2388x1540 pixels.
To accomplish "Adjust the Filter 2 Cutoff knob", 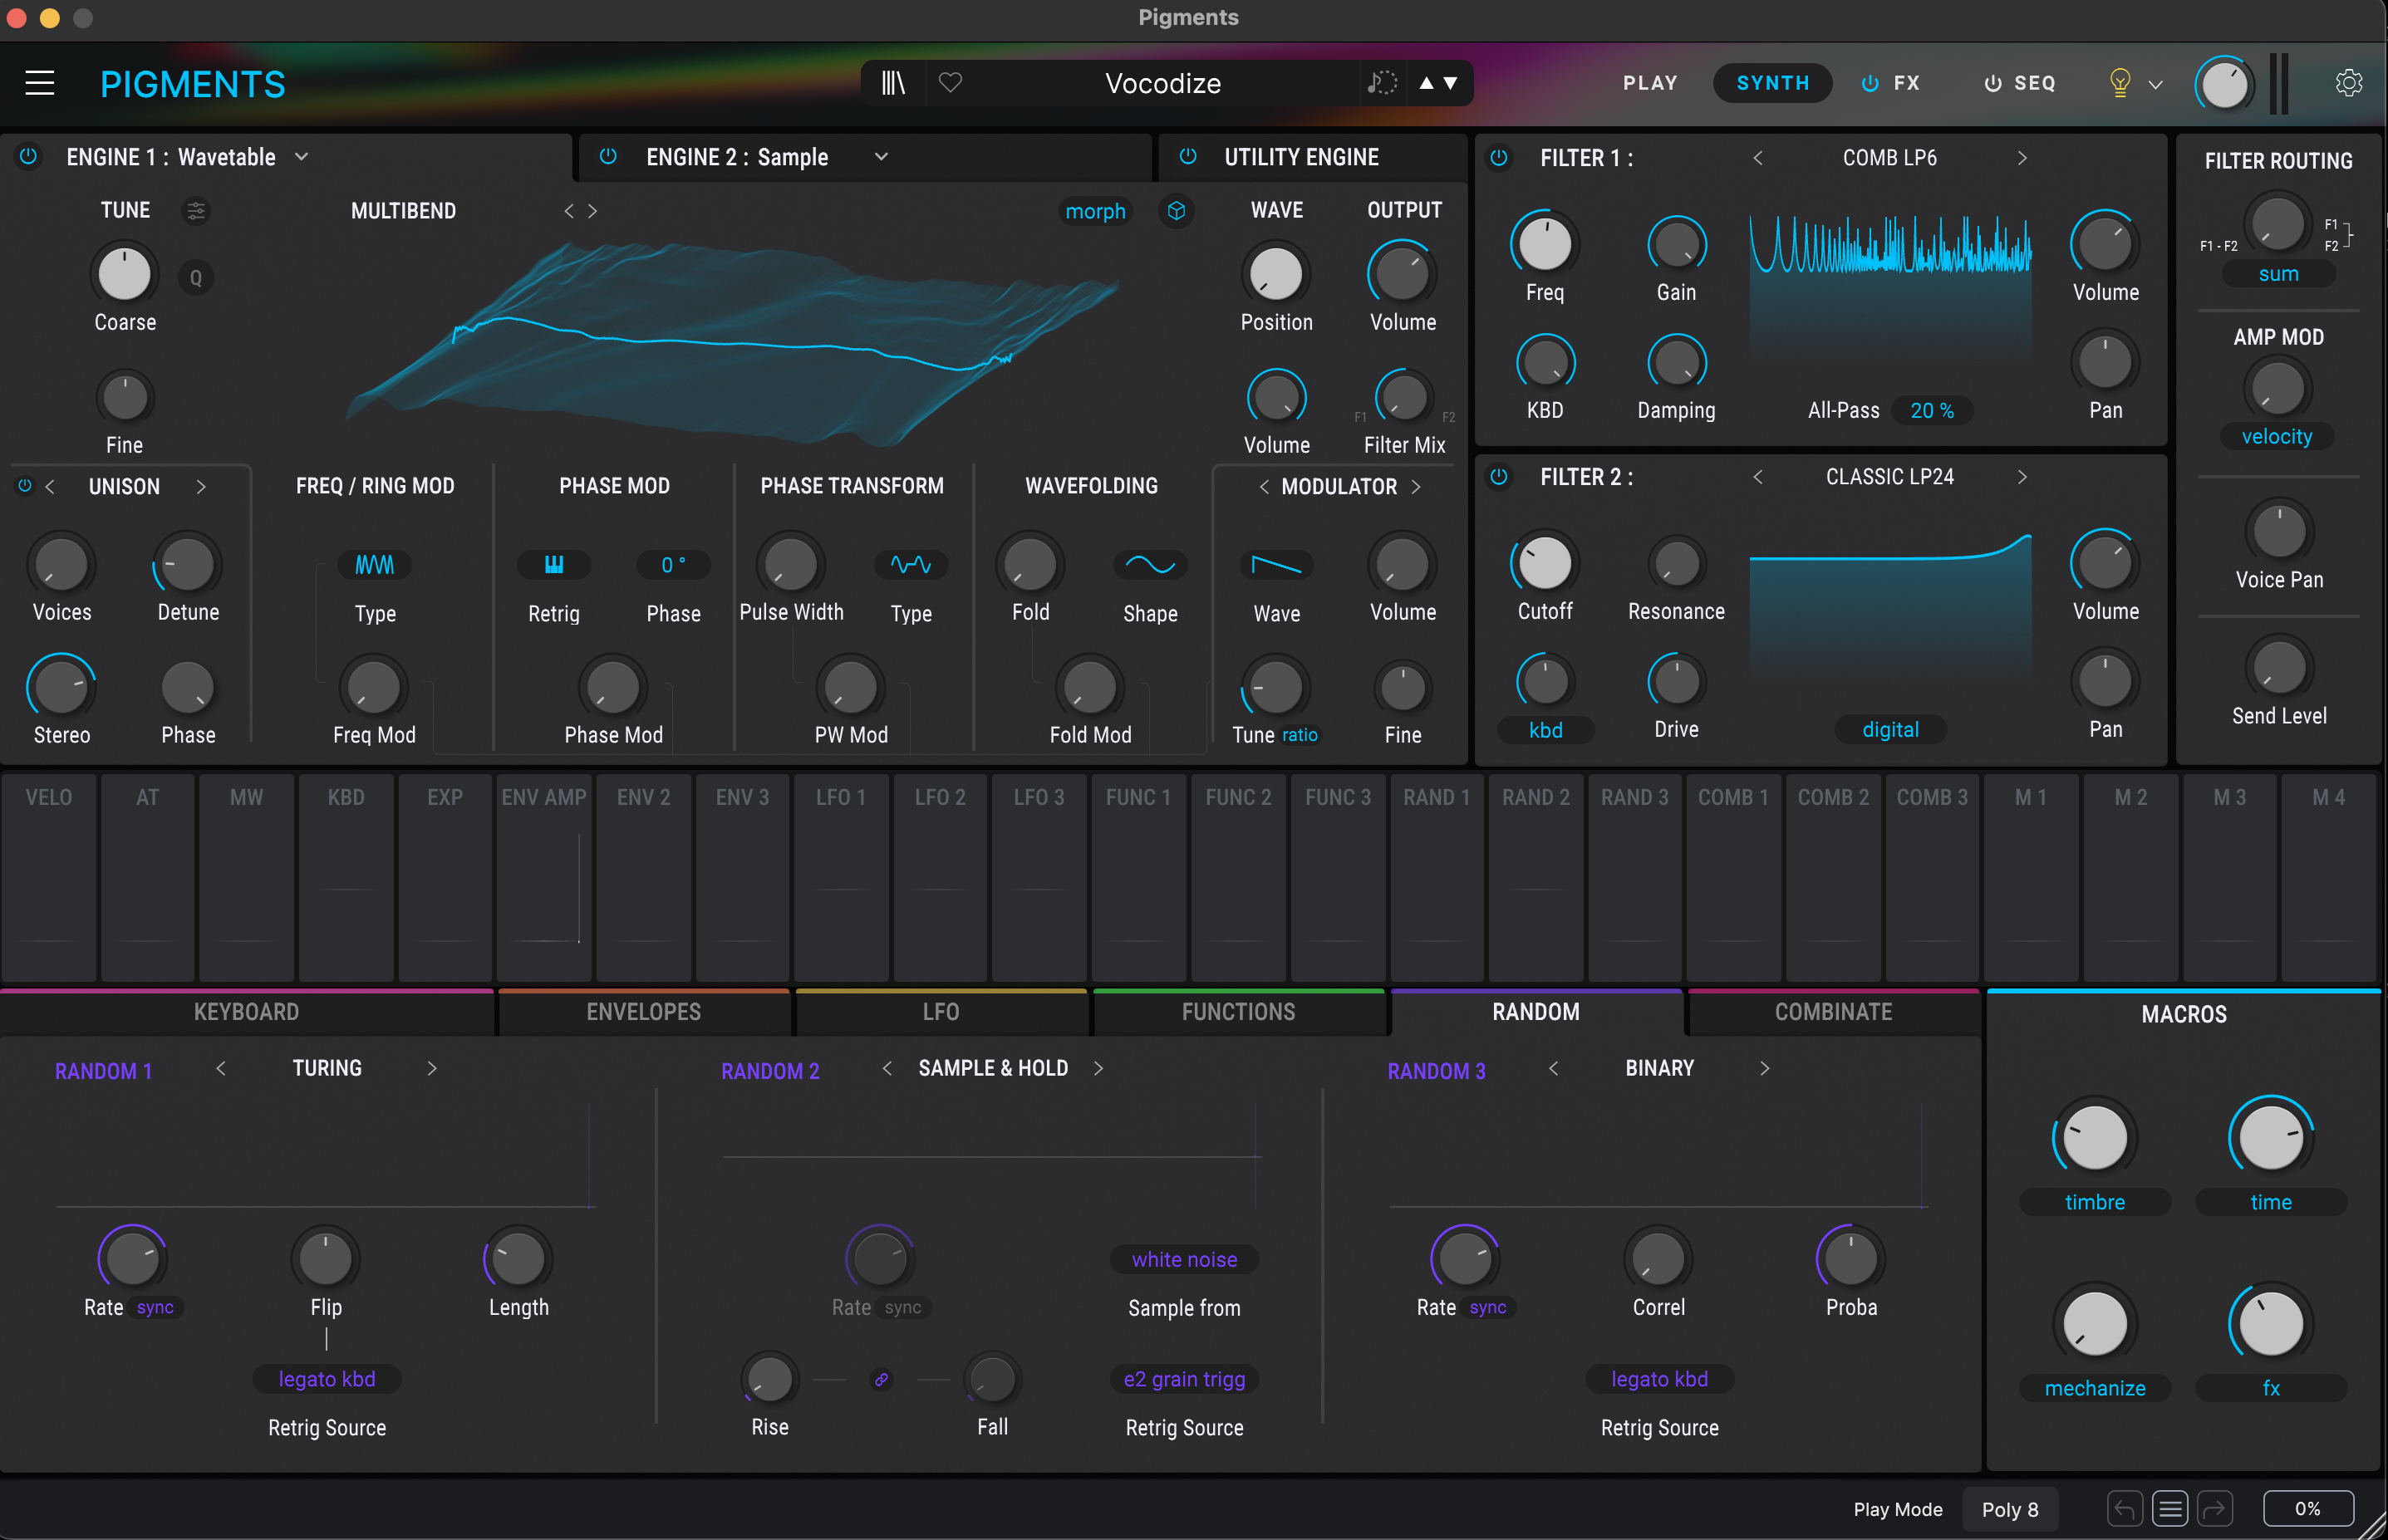I will tap(1544, 563).
